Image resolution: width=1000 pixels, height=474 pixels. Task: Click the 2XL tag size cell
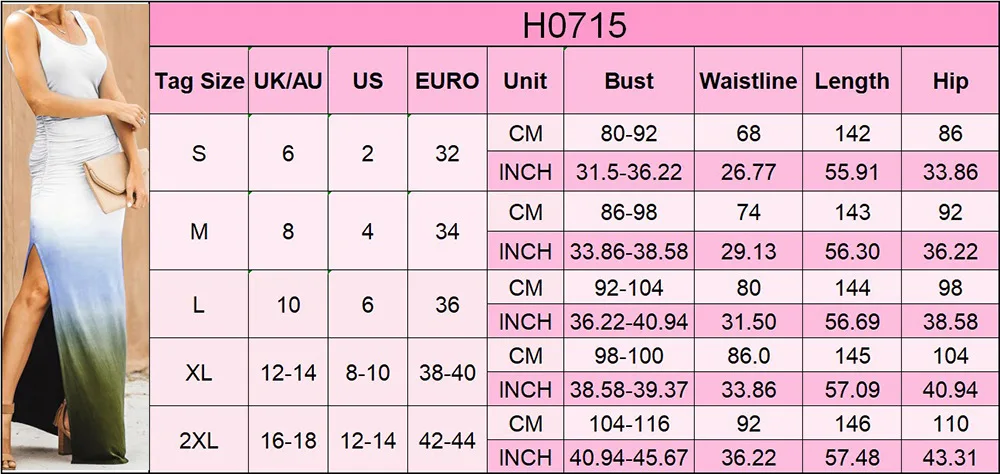coord(199,440)
